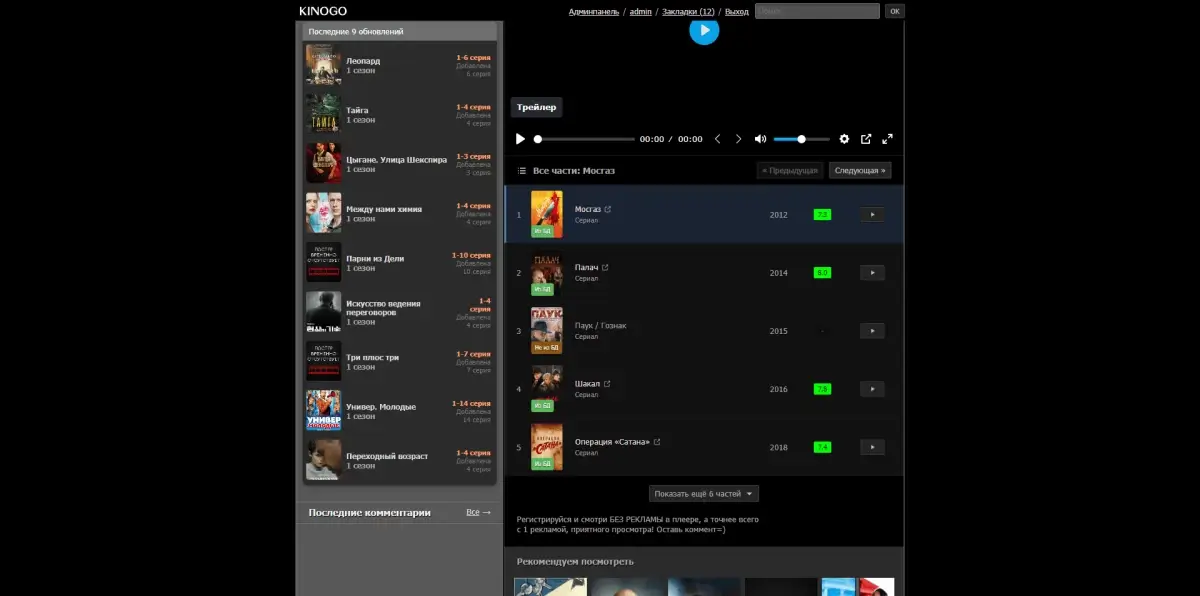Play the Шакал row using its play button

(x=872, y=388)
